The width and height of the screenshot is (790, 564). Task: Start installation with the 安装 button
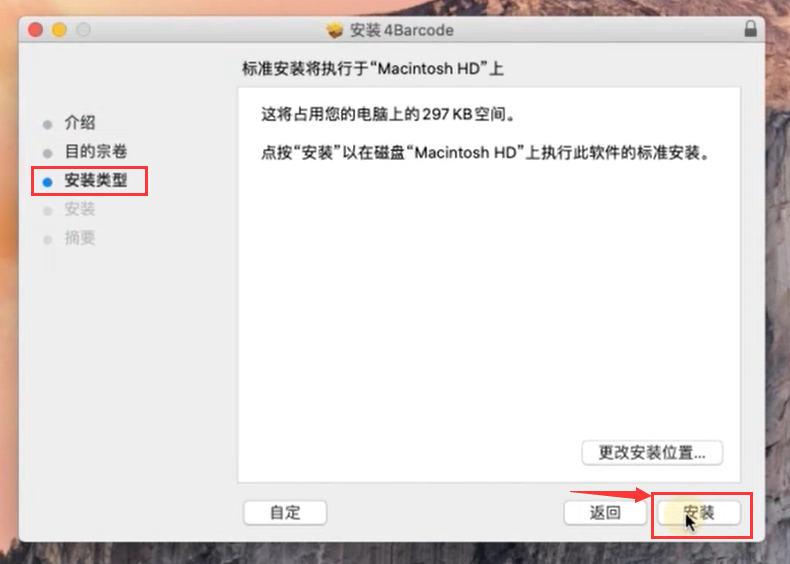coord(699,513)
